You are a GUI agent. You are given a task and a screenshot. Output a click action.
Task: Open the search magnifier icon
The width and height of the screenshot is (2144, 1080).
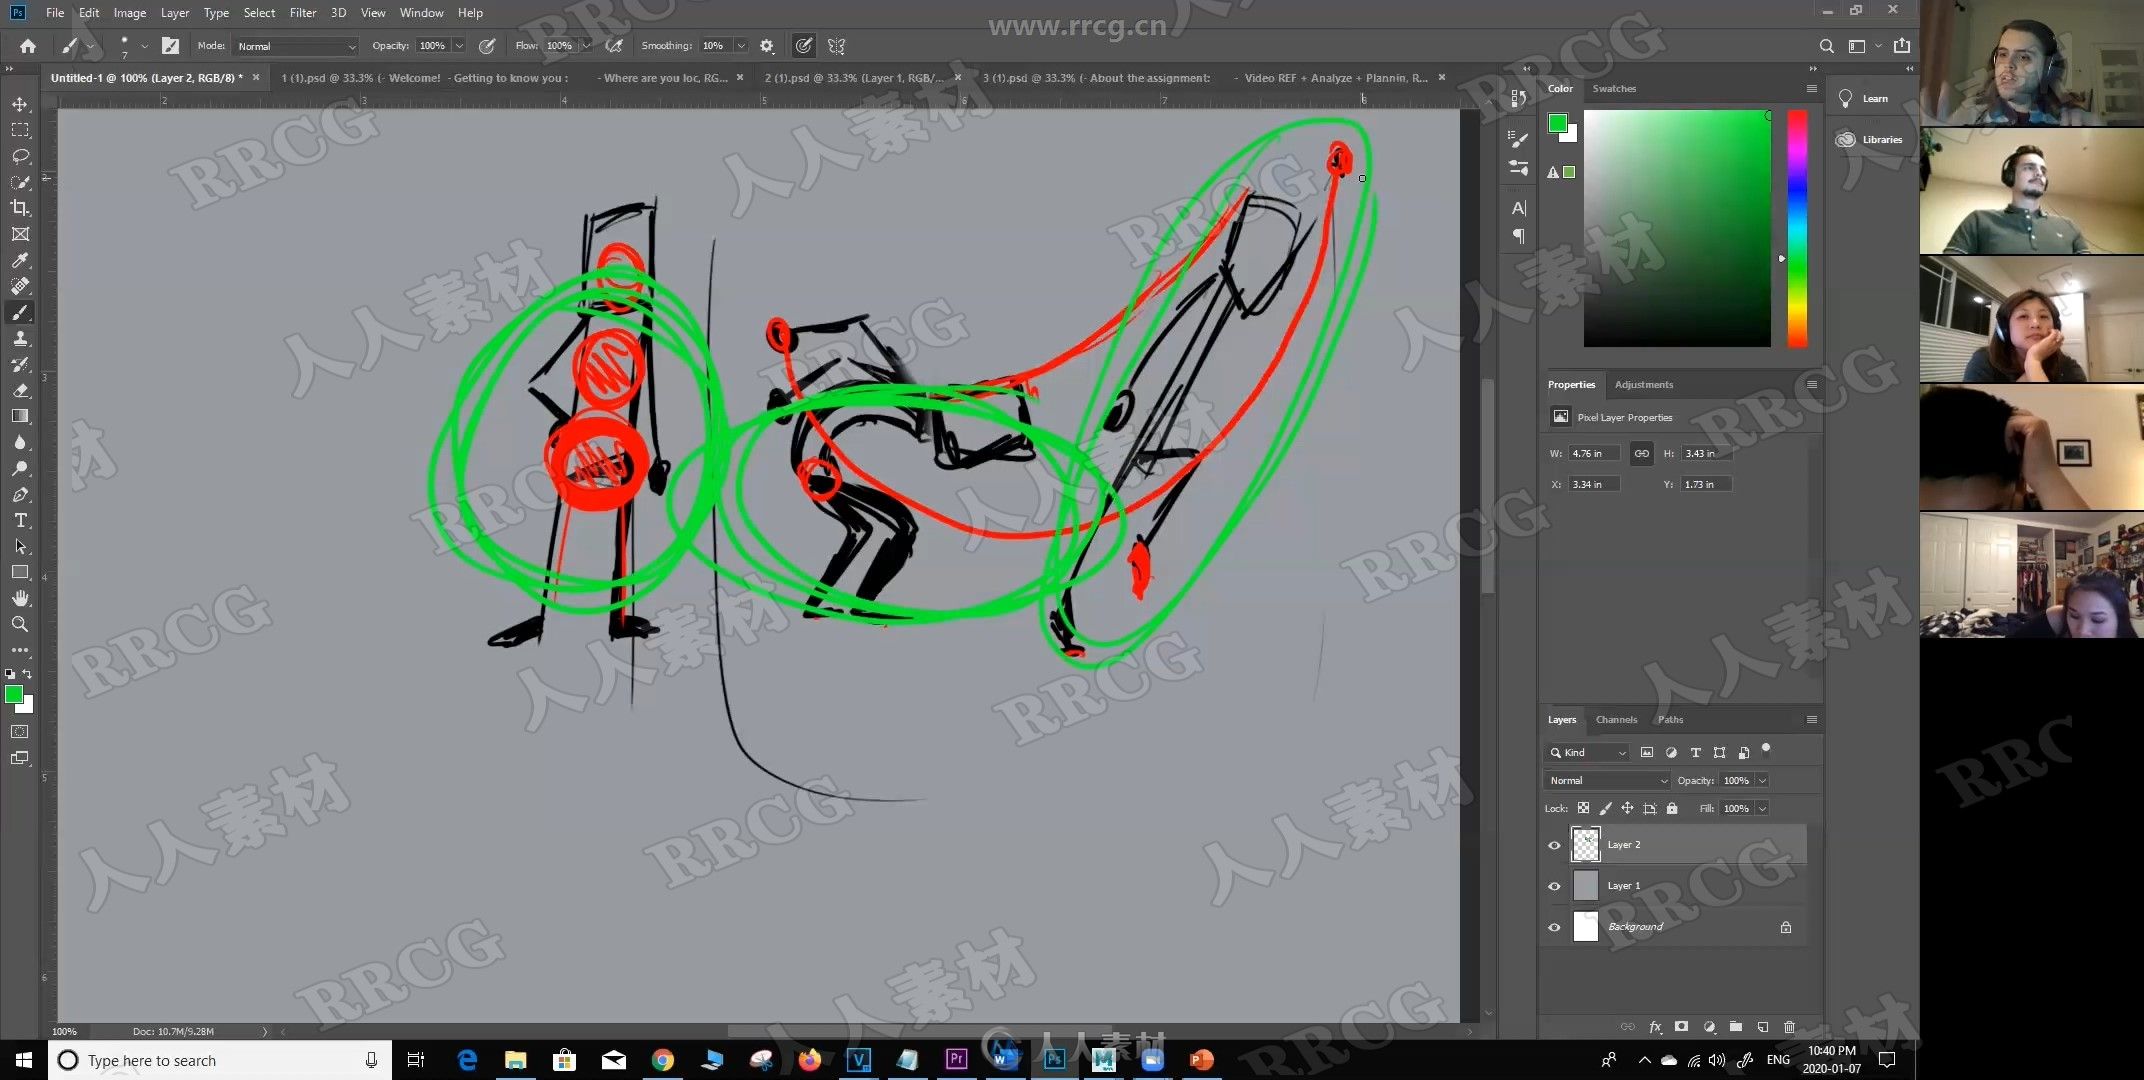1826,46
